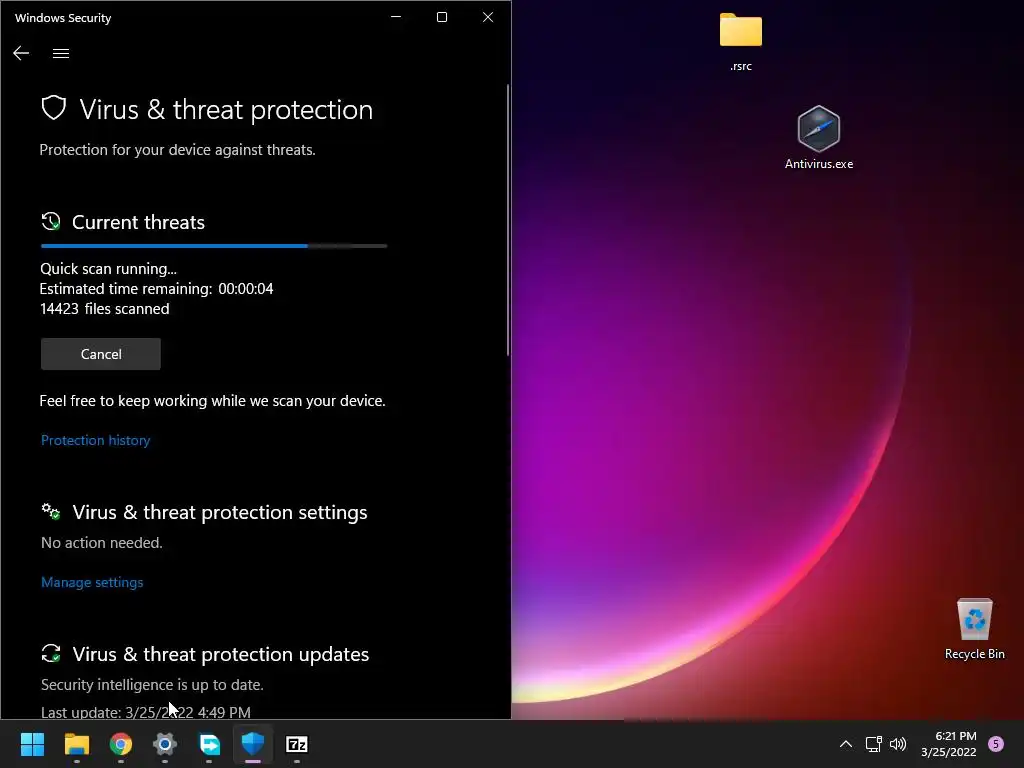This screenshot has height=768, width=1024.
Task: Open Settings gear in the taskbar
Action: 165,744
